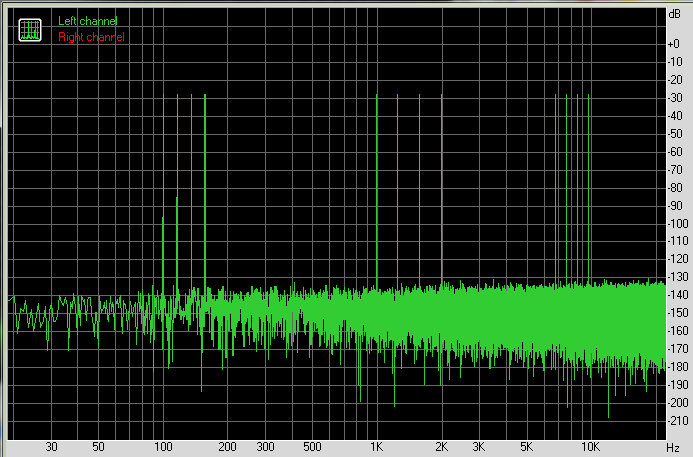
Task: Click the '-180' dB scale value
Action: coord(678,366)
